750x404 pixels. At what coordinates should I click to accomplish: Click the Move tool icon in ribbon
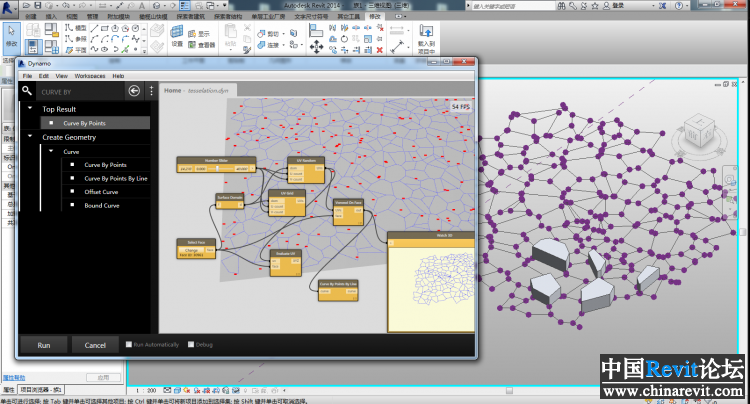click(x=317, y=46)
